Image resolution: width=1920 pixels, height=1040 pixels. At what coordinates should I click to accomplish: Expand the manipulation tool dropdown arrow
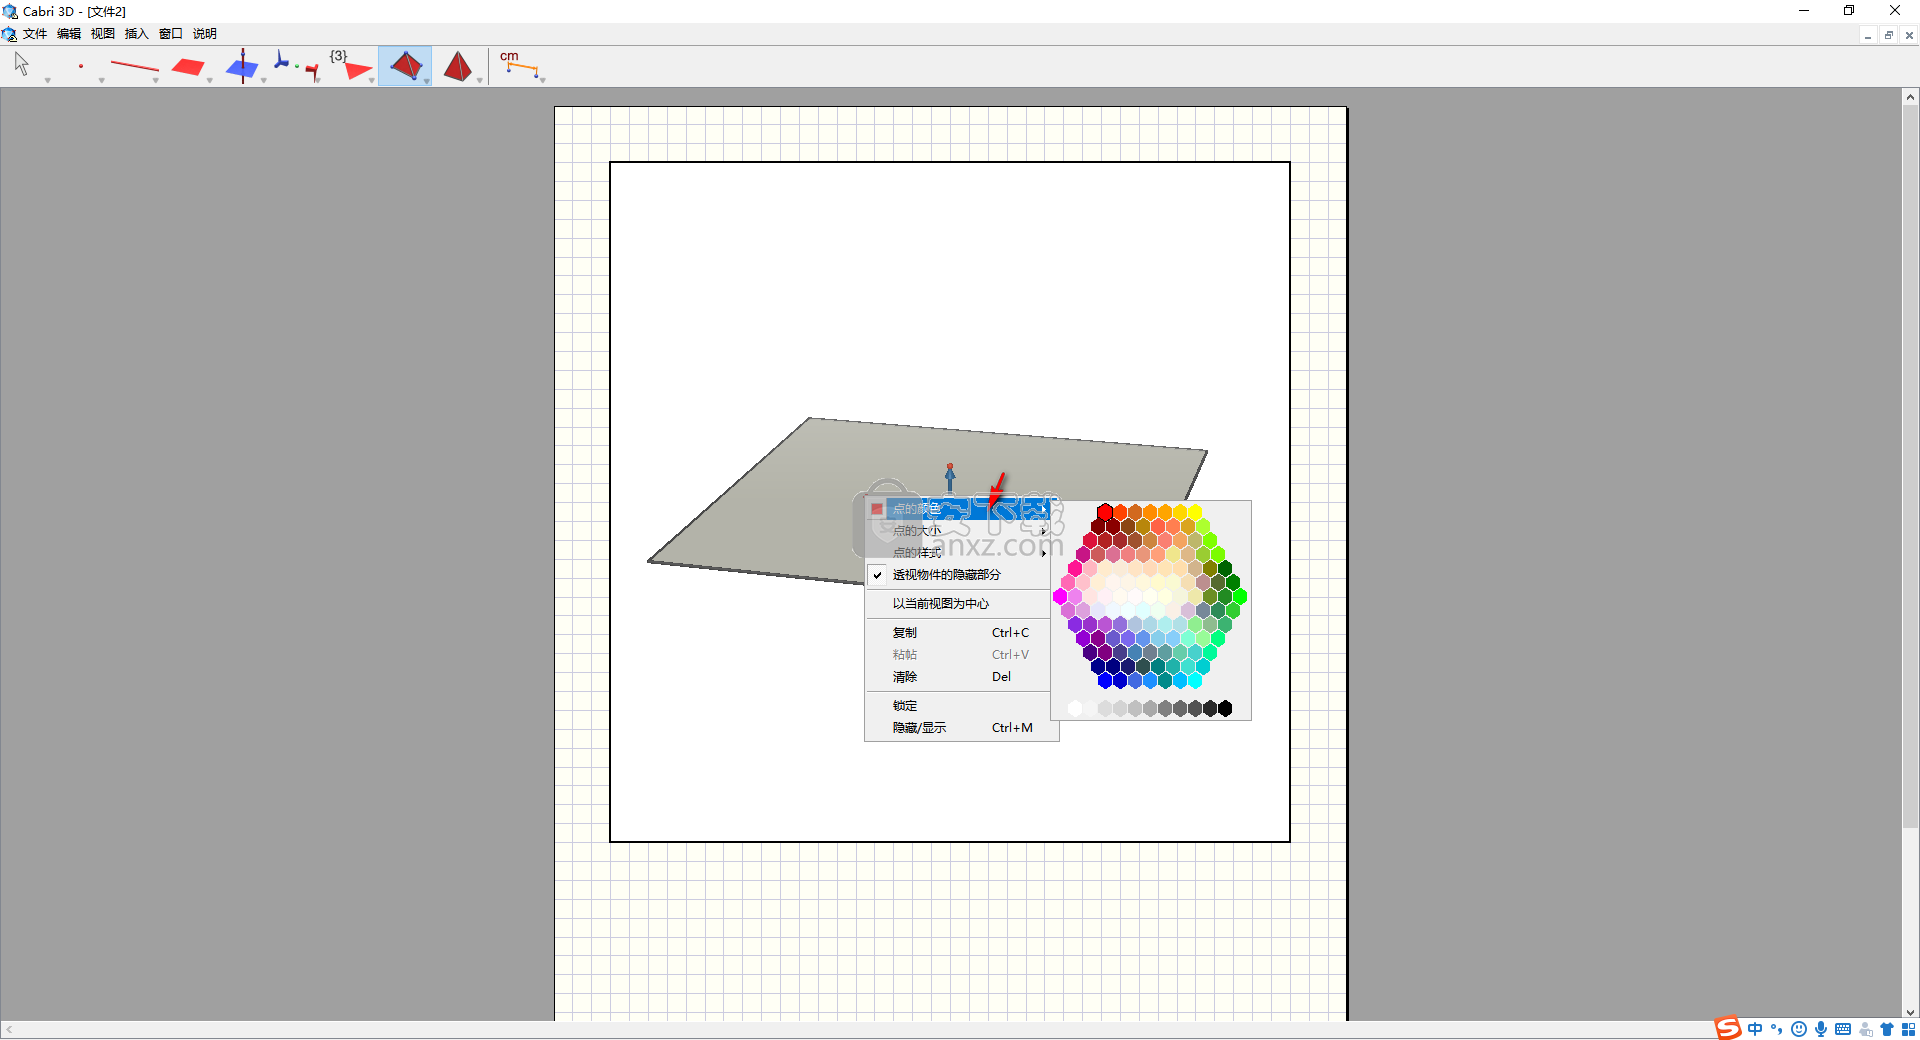pos(47,80)
